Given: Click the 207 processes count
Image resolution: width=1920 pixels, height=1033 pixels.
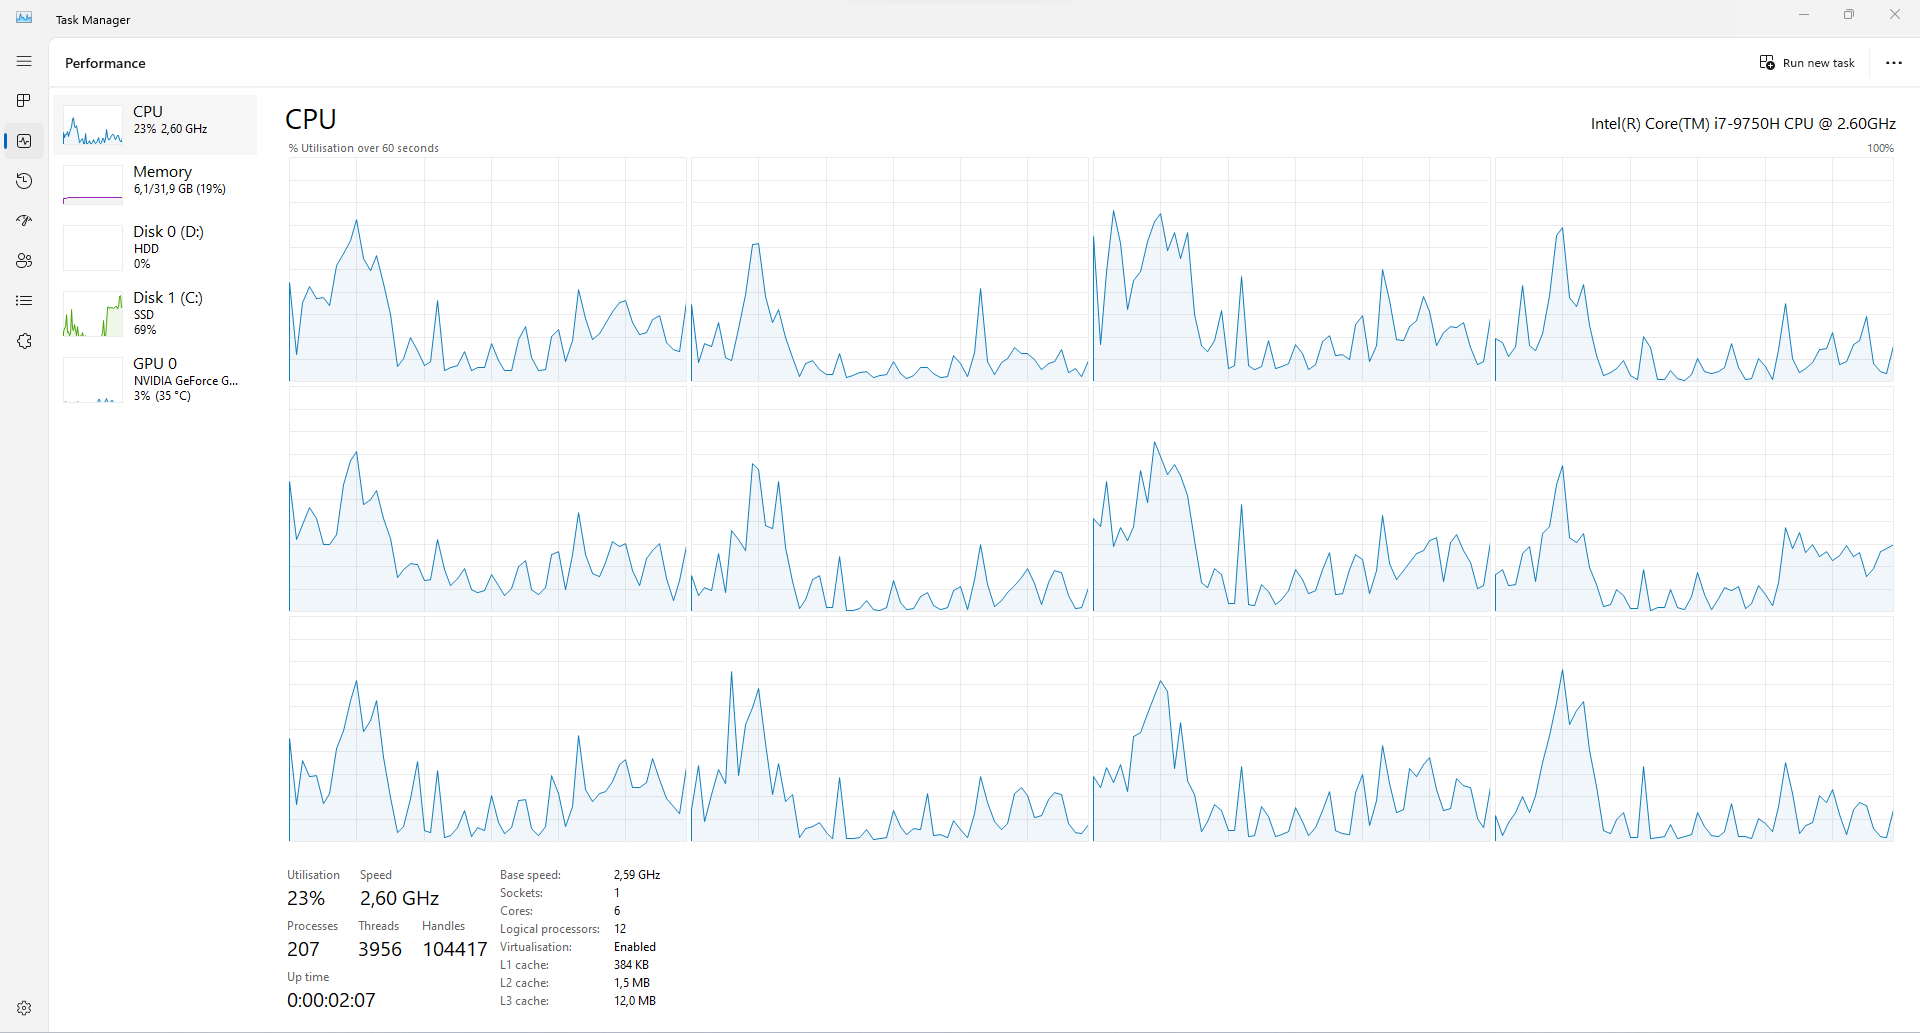Looking at the screenshot, I should pos(303,949).
